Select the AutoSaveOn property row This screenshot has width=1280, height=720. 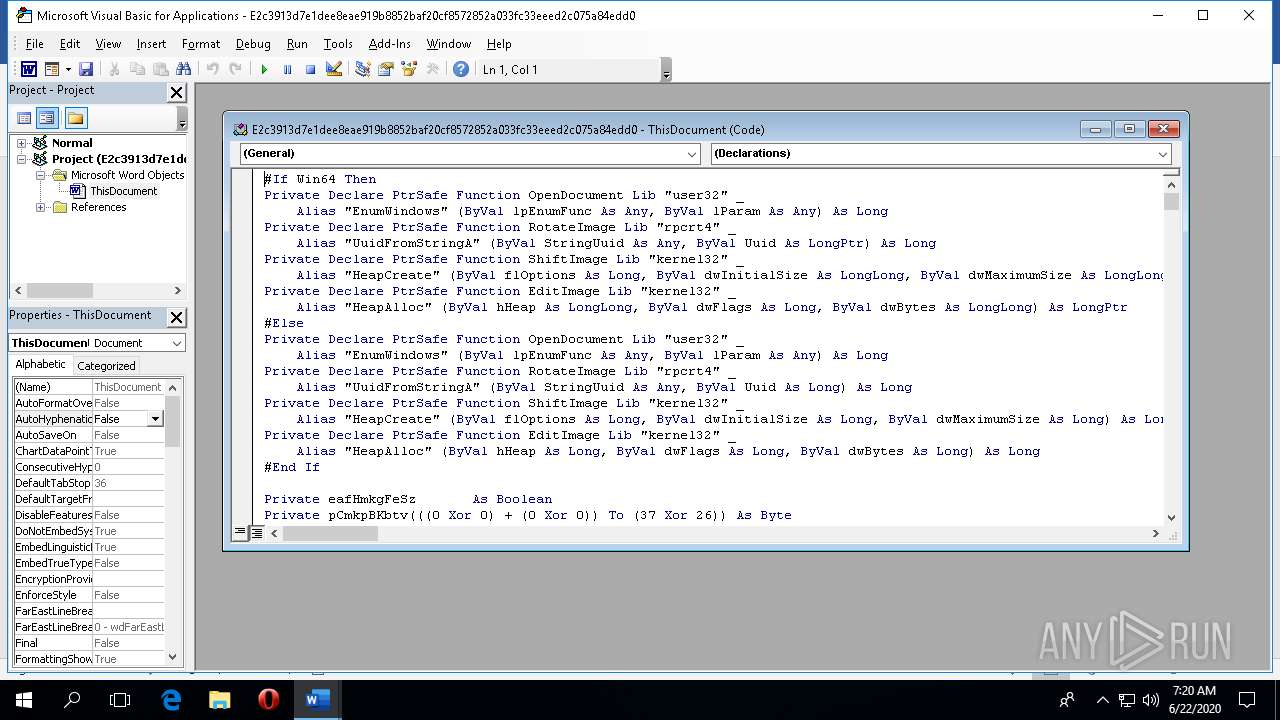(89, 435)
